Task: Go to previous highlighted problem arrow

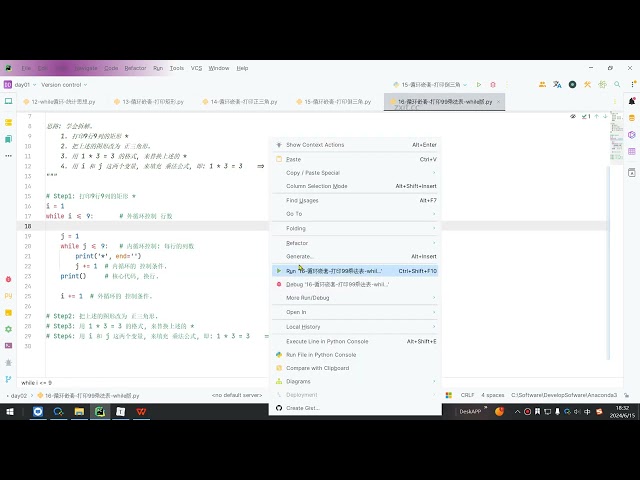Action: pos(597,116)
